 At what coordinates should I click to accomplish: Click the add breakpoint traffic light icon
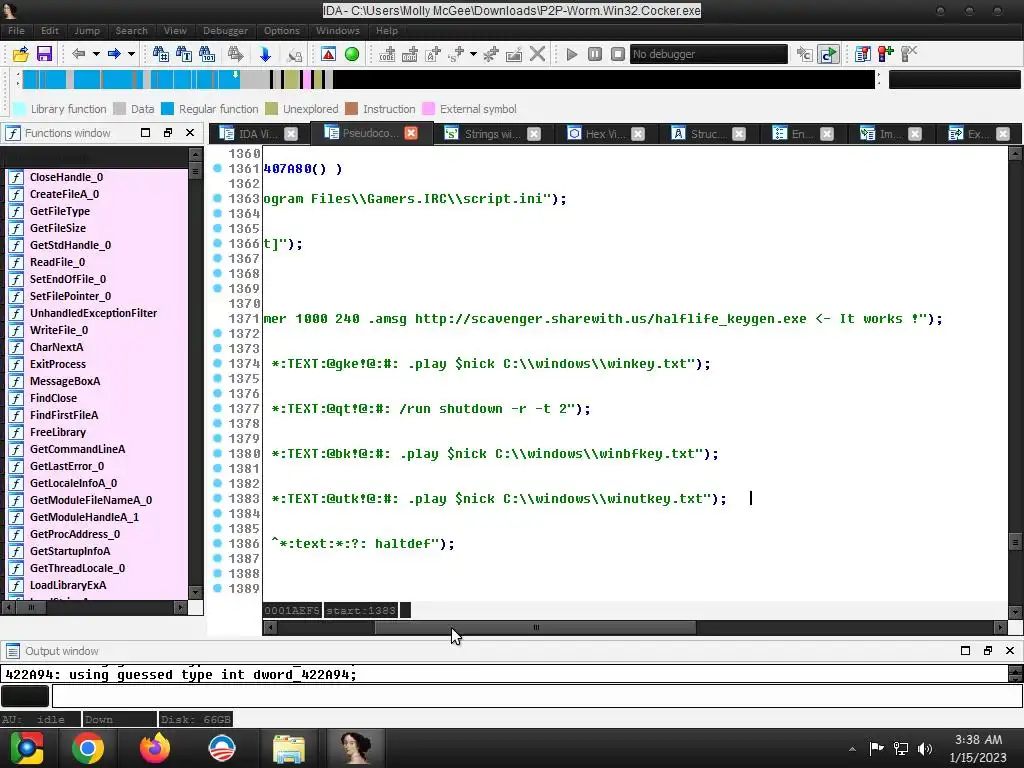tap(886, 54)
